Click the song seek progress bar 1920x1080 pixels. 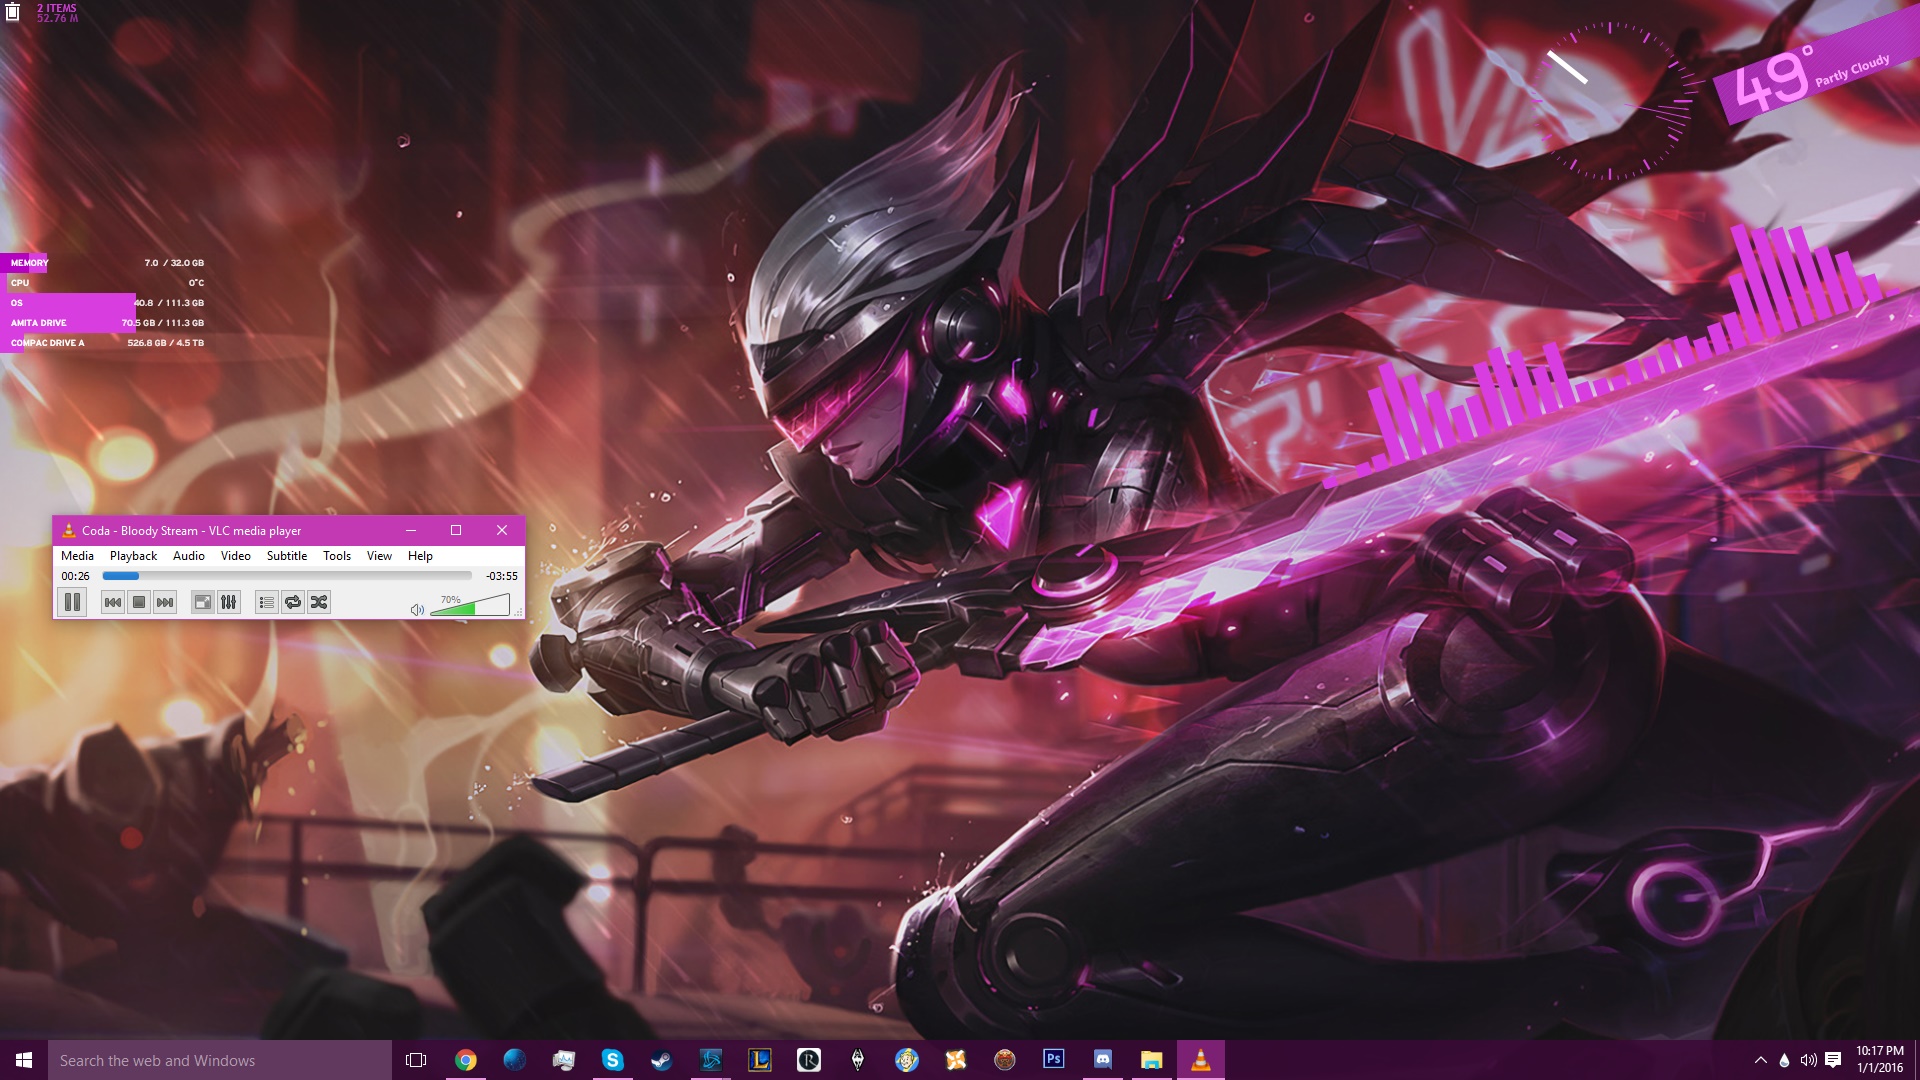pyautogui.click(x=287, y=576)
